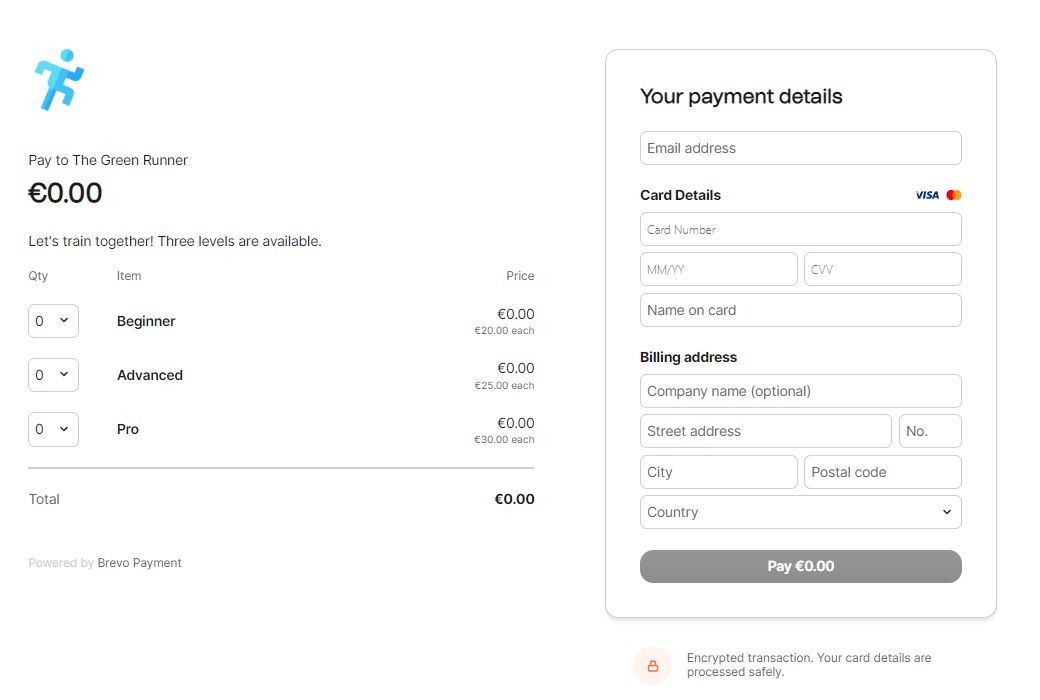Click the Postal code field

(882, 472)
